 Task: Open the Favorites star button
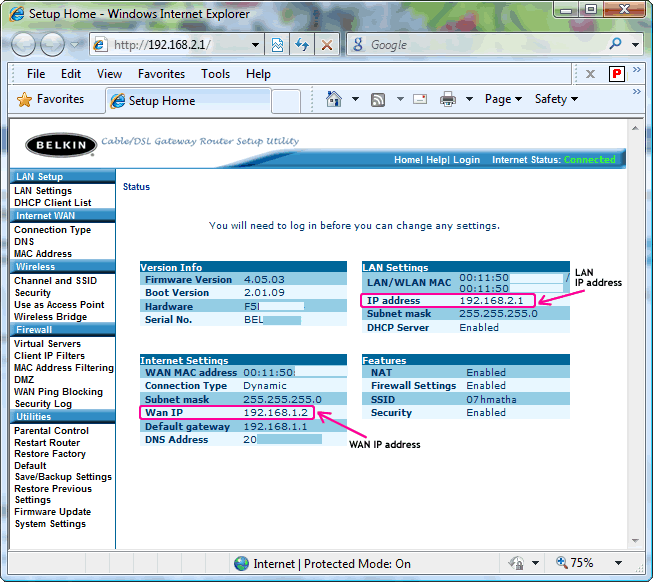pos(50,99)
